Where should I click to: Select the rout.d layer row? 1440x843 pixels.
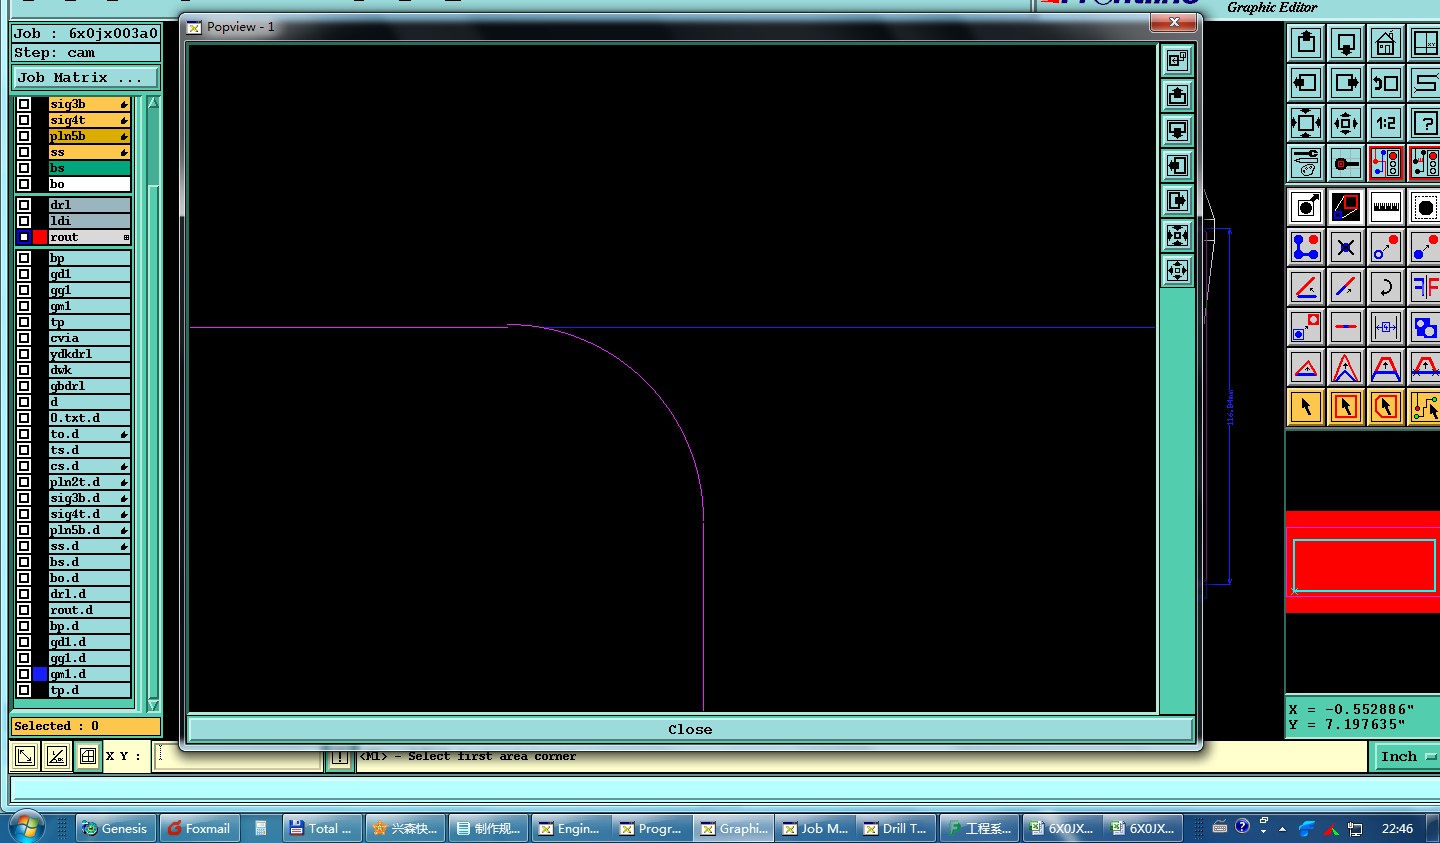[x=89, y=610]
